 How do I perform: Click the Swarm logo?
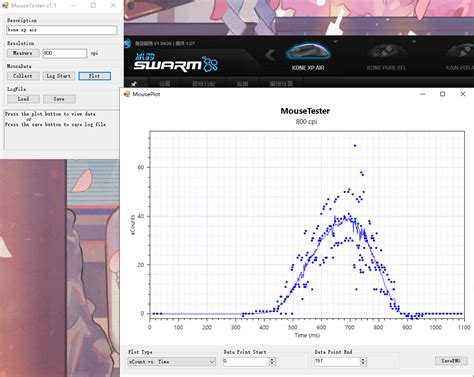point(176,62)
